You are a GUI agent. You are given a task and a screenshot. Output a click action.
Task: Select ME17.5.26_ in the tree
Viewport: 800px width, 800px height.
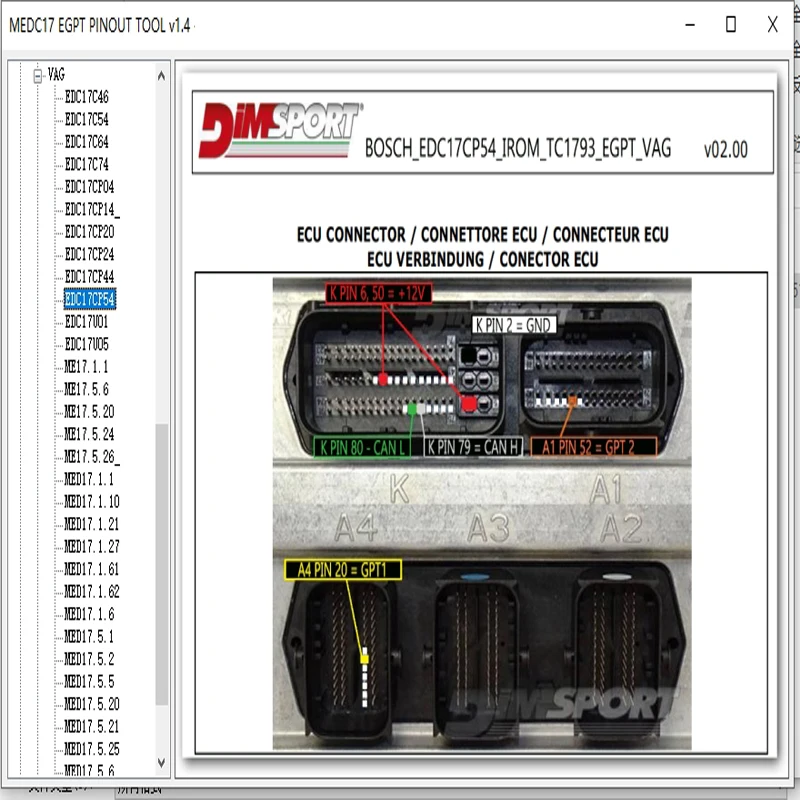pos(92,457)
